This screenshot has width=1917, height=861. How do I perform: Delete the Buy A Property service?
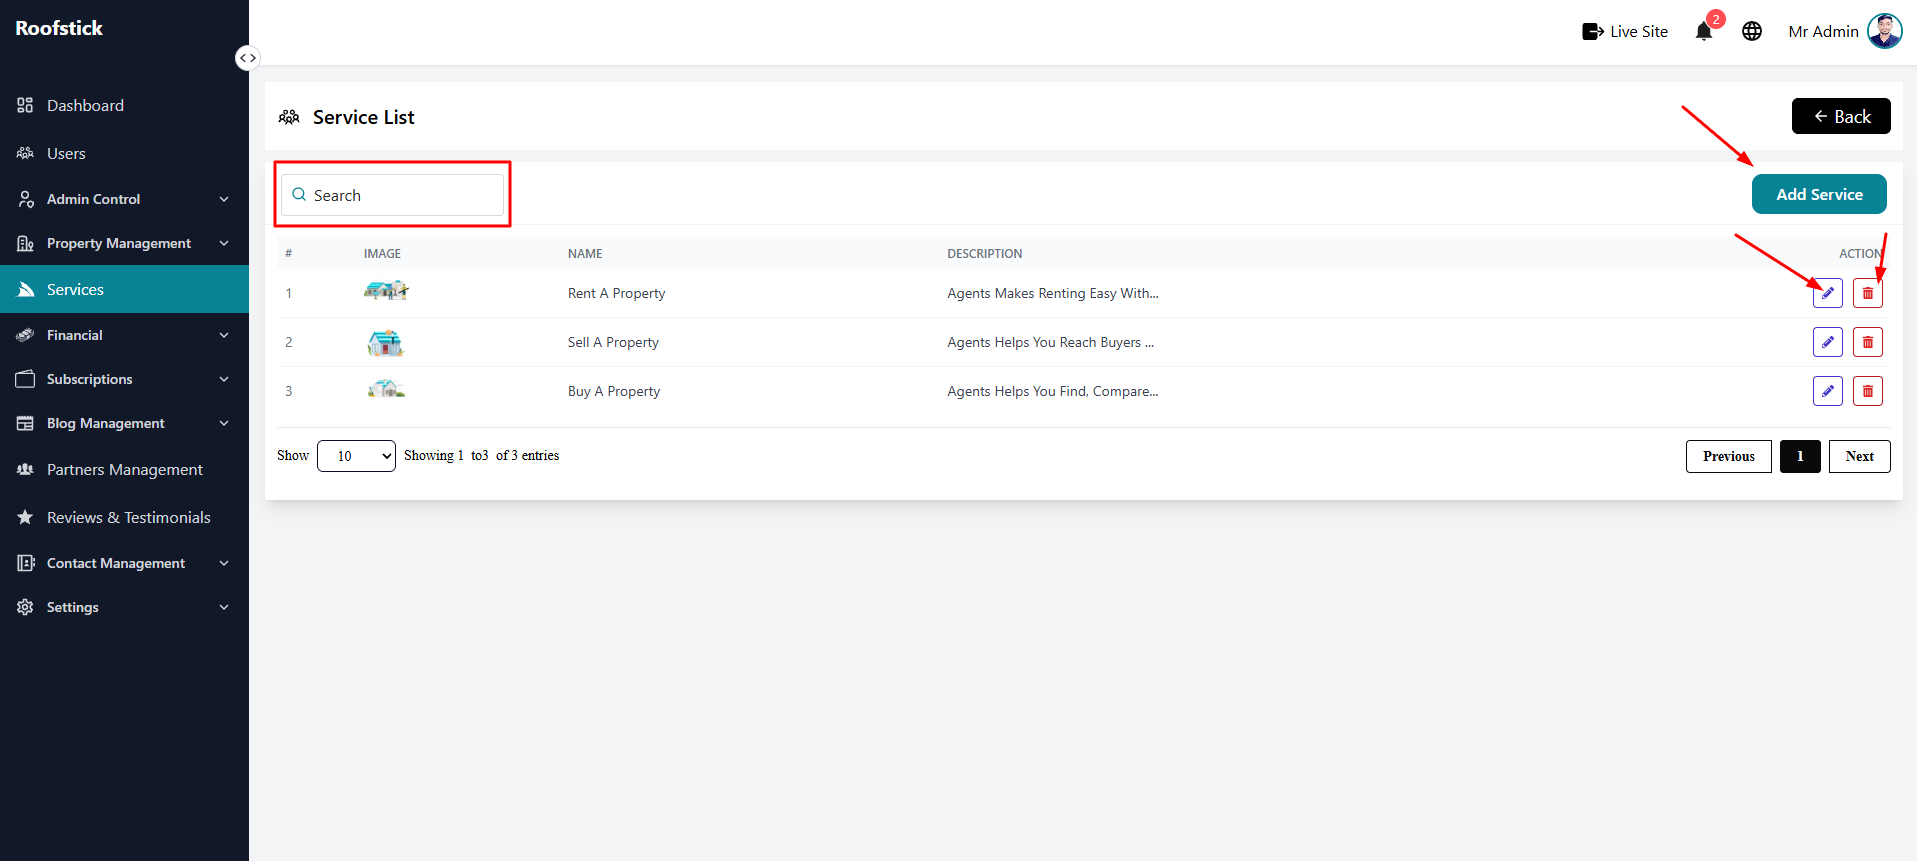[1867, 391]
